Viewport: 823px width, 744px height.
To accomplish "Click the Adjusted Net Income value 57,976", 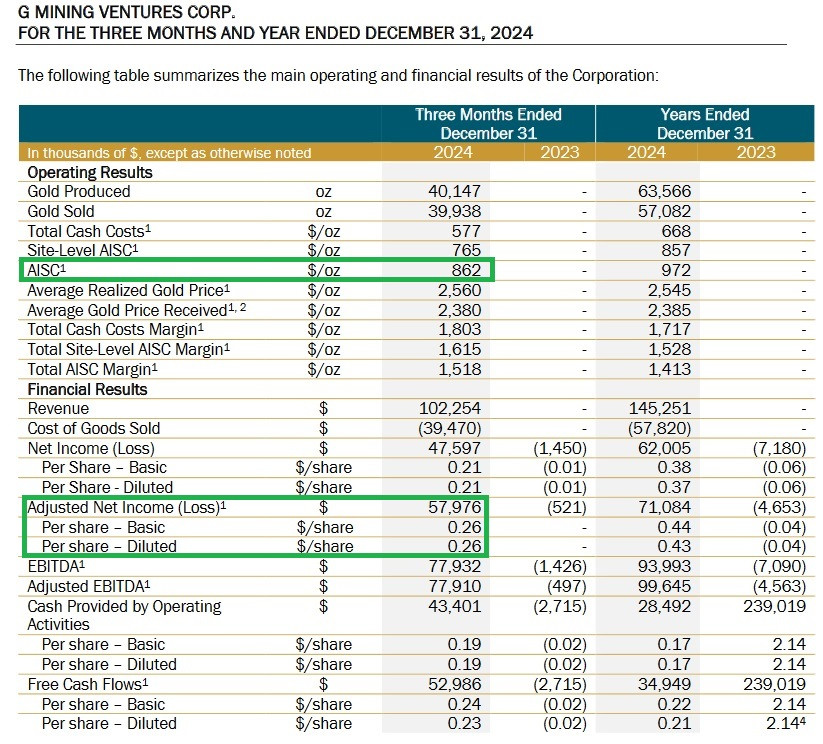I will (x=454, y=507).
